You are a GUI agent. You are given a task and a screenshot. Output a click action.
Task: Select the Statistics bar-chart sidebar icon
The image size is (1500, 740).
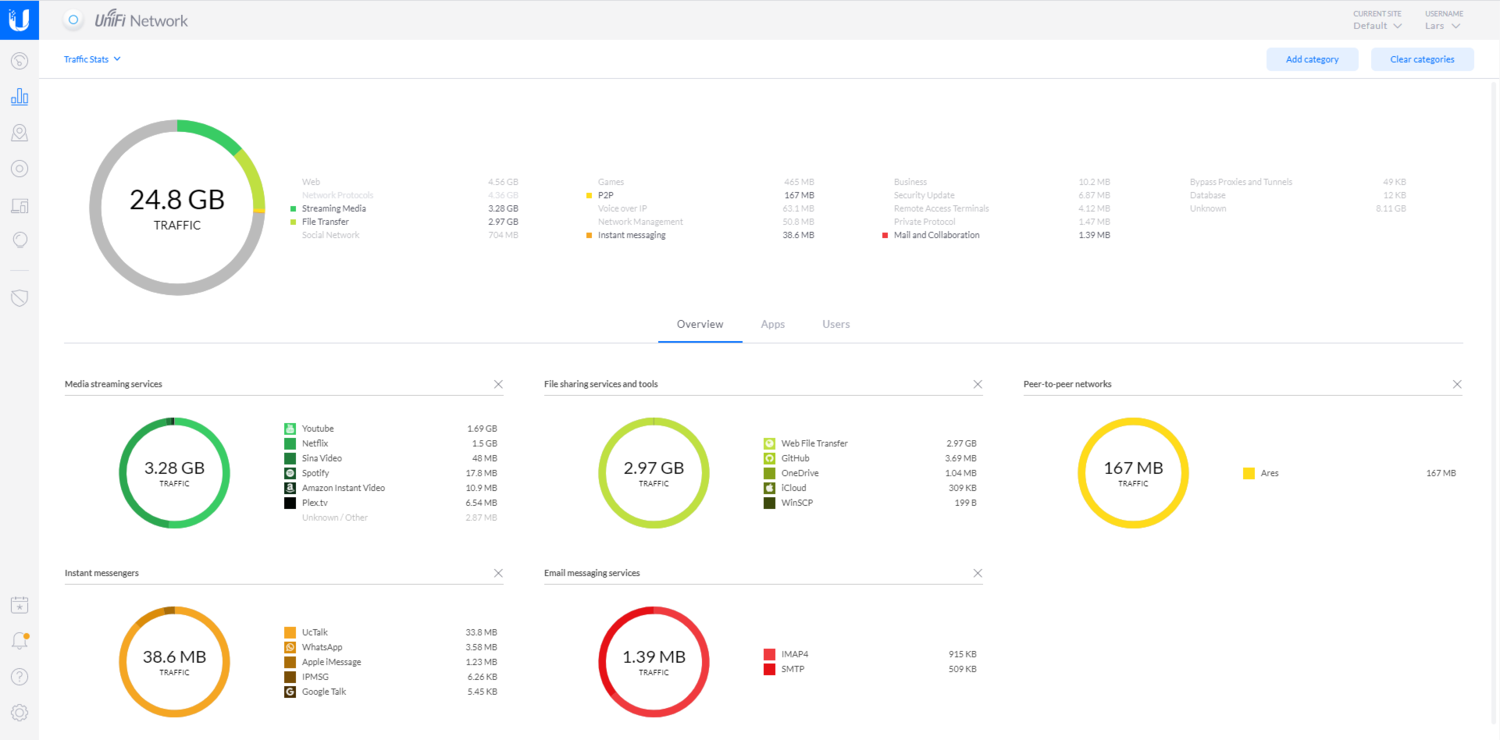pos(19,96)
